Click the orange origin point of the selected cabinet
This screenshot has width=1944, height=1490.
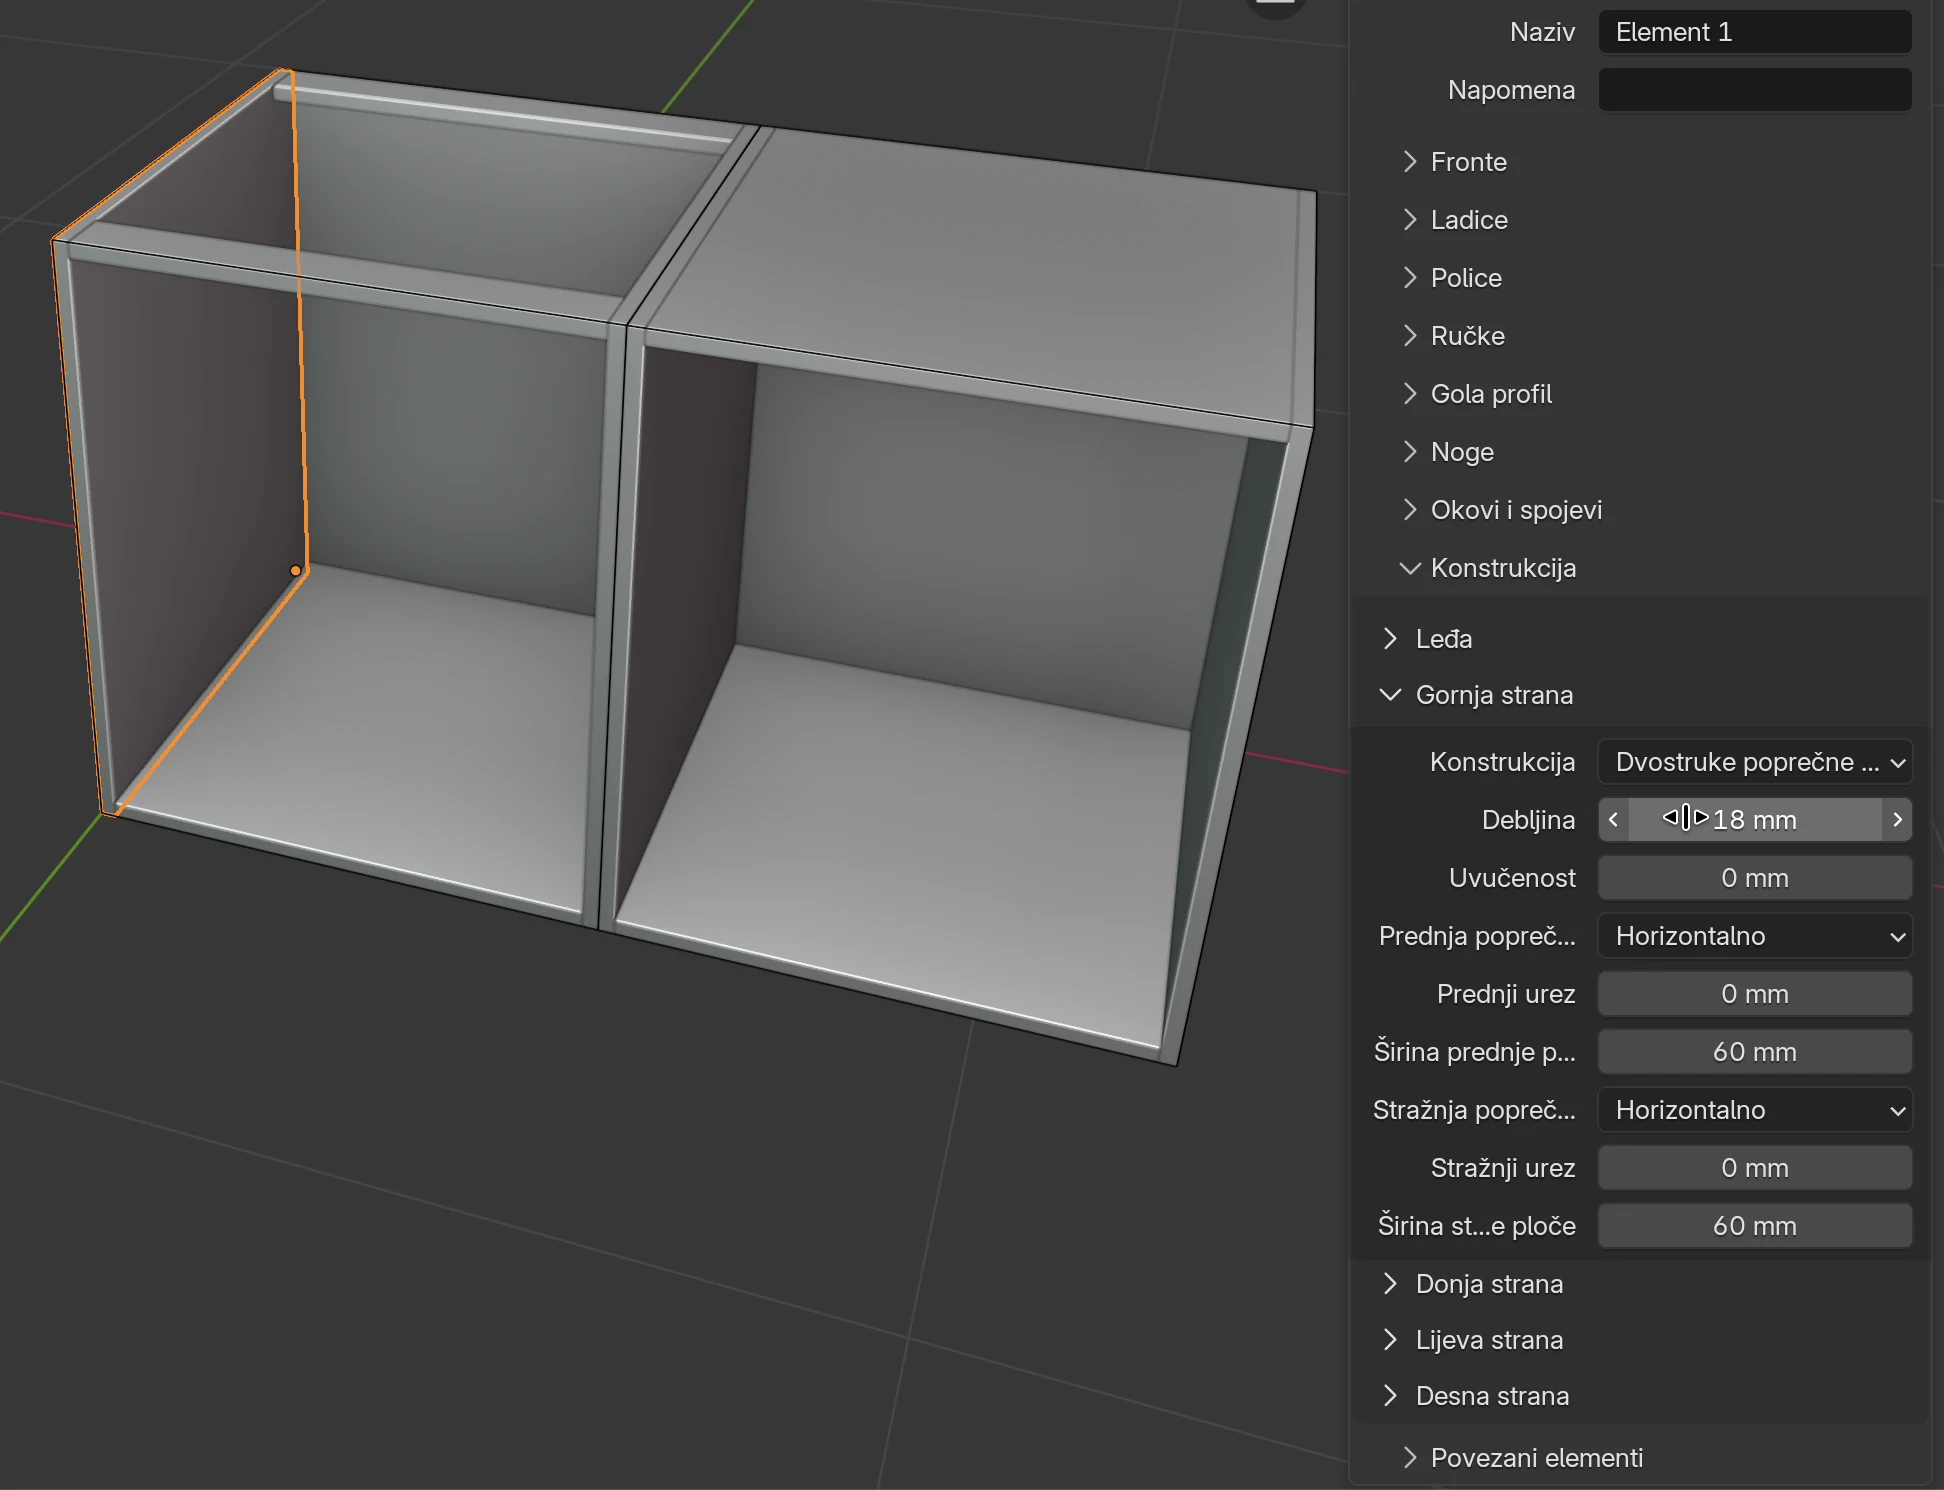pos(296,571)
